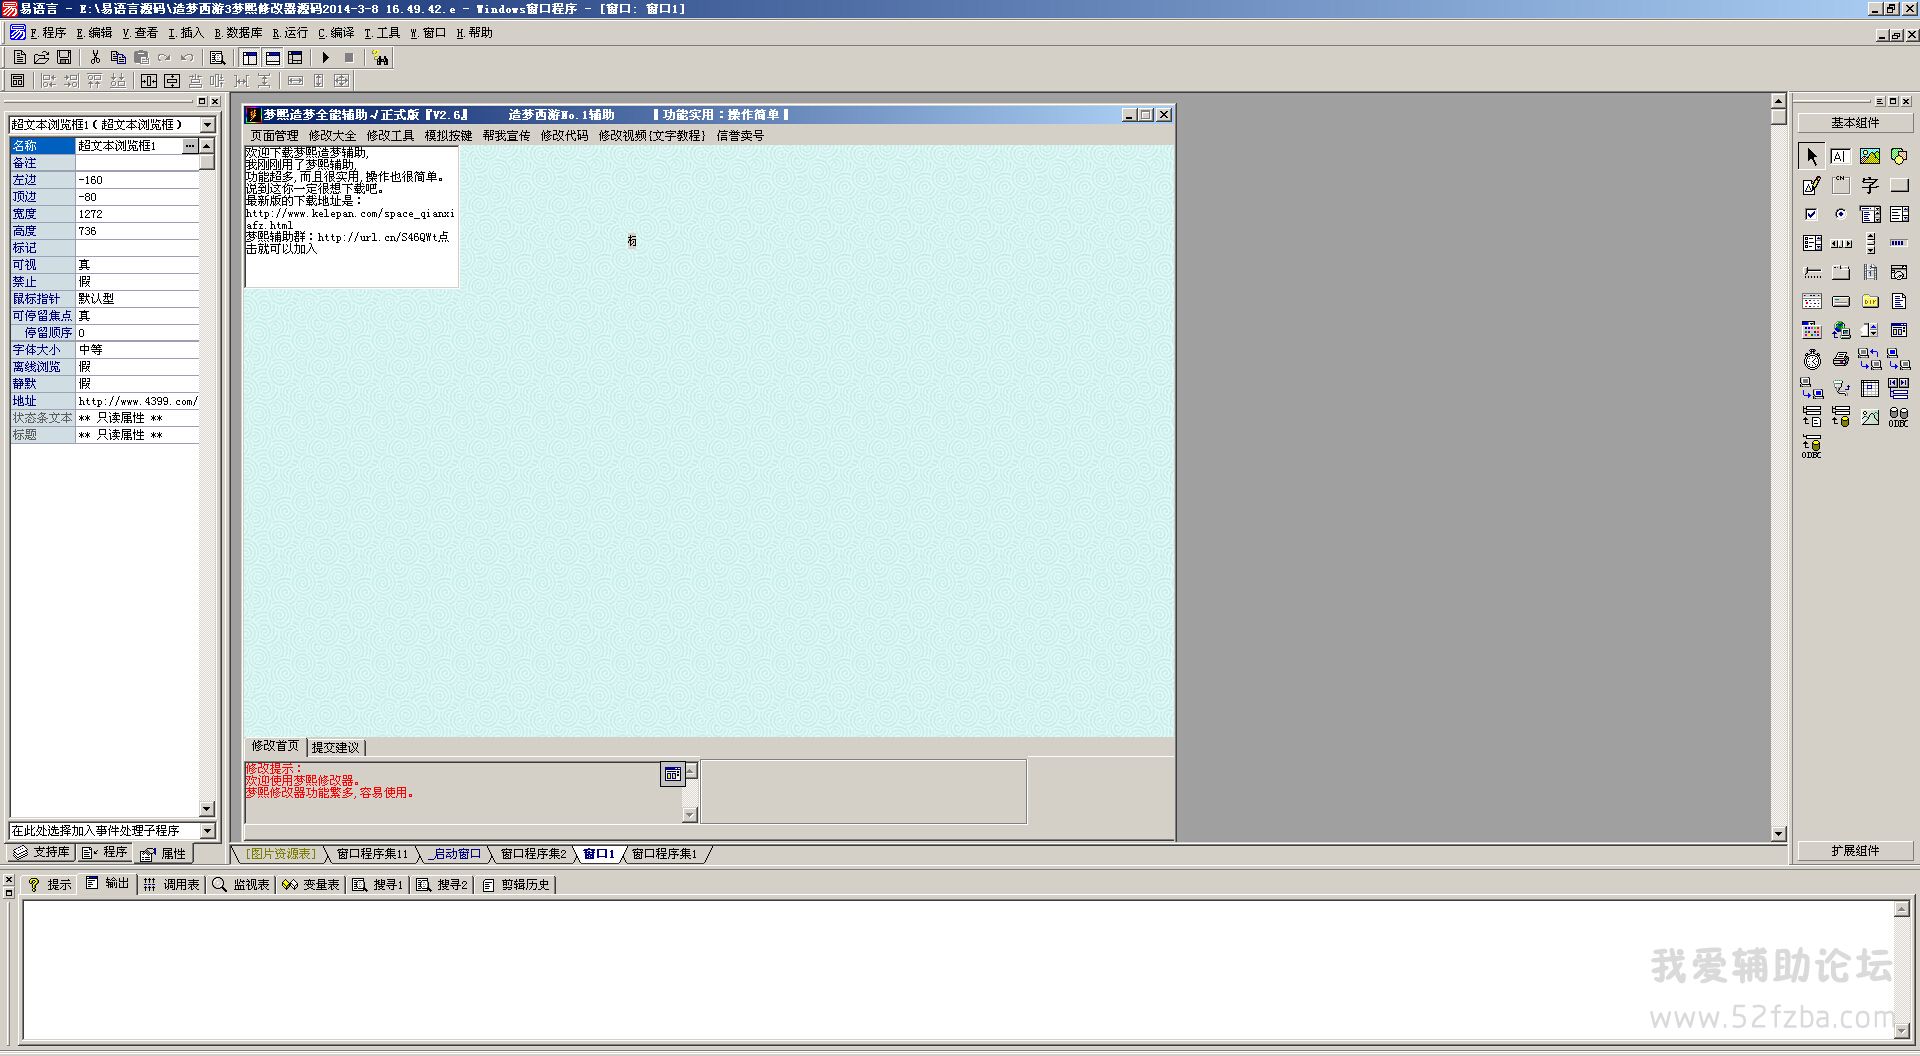1920x1056 pixels.
Task: Select the Radio button component in toolbox
Action: (x=1840, y=214)
